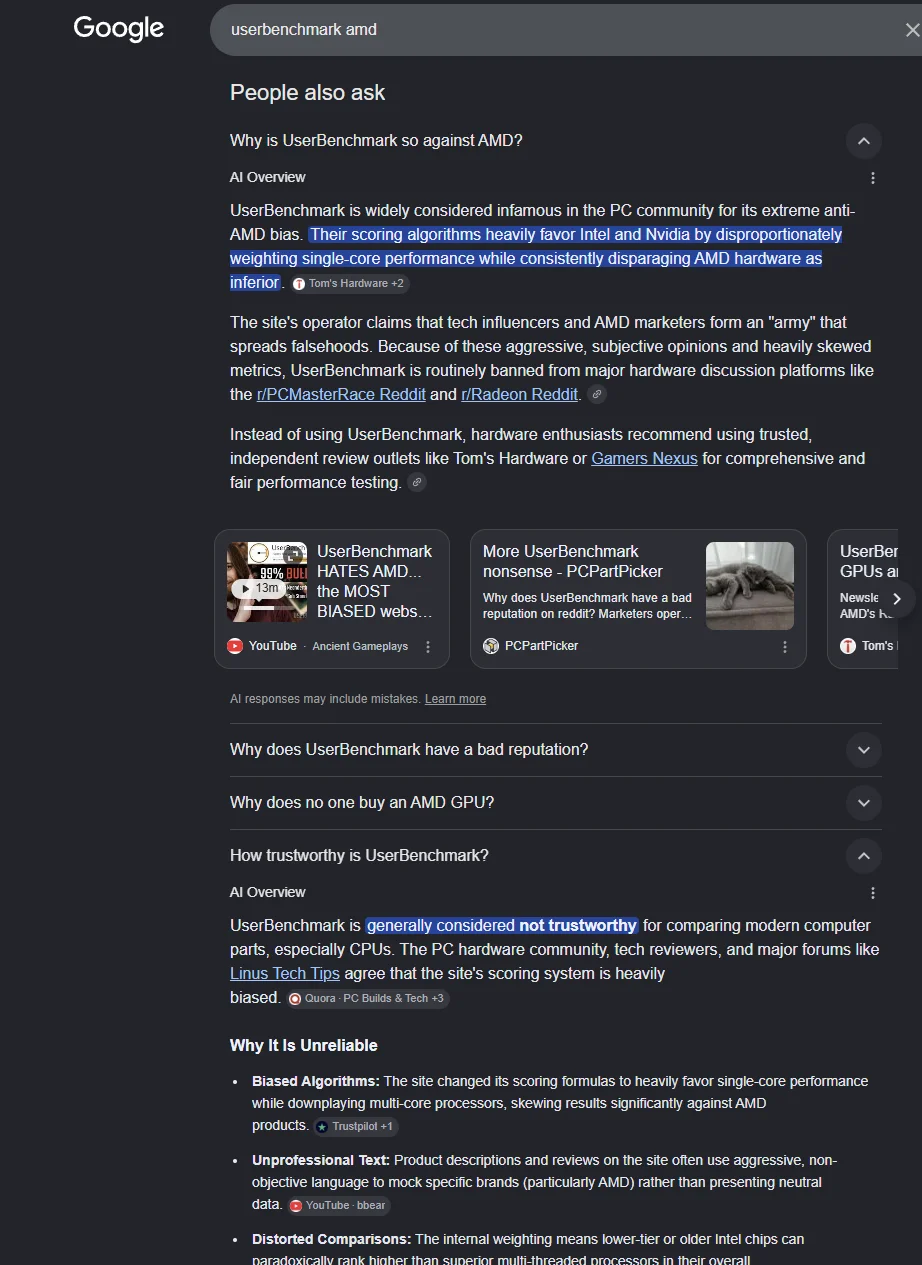The width and height of the screenshot is (922, 1265).
Task: Click the Tom's Hardware icon on third card
Action: (x=848, y=646)
